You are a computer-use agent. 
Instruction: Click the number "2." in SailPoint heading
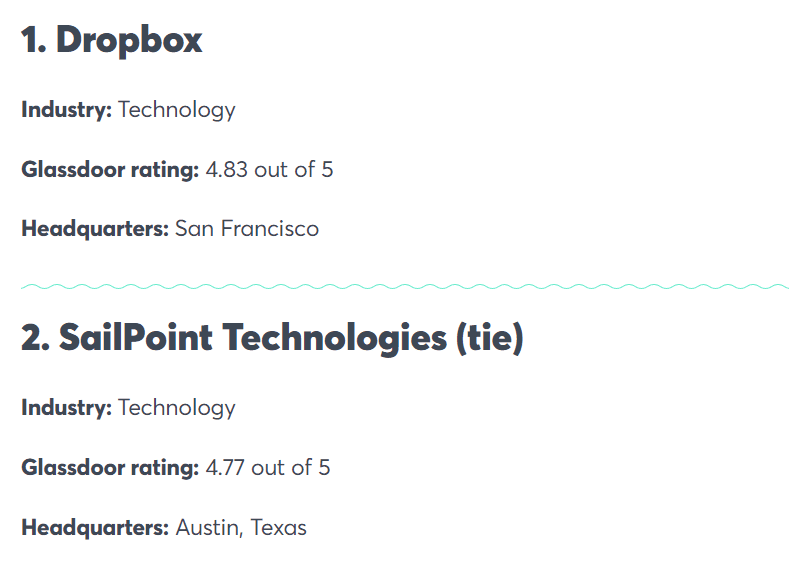point(36,338)
